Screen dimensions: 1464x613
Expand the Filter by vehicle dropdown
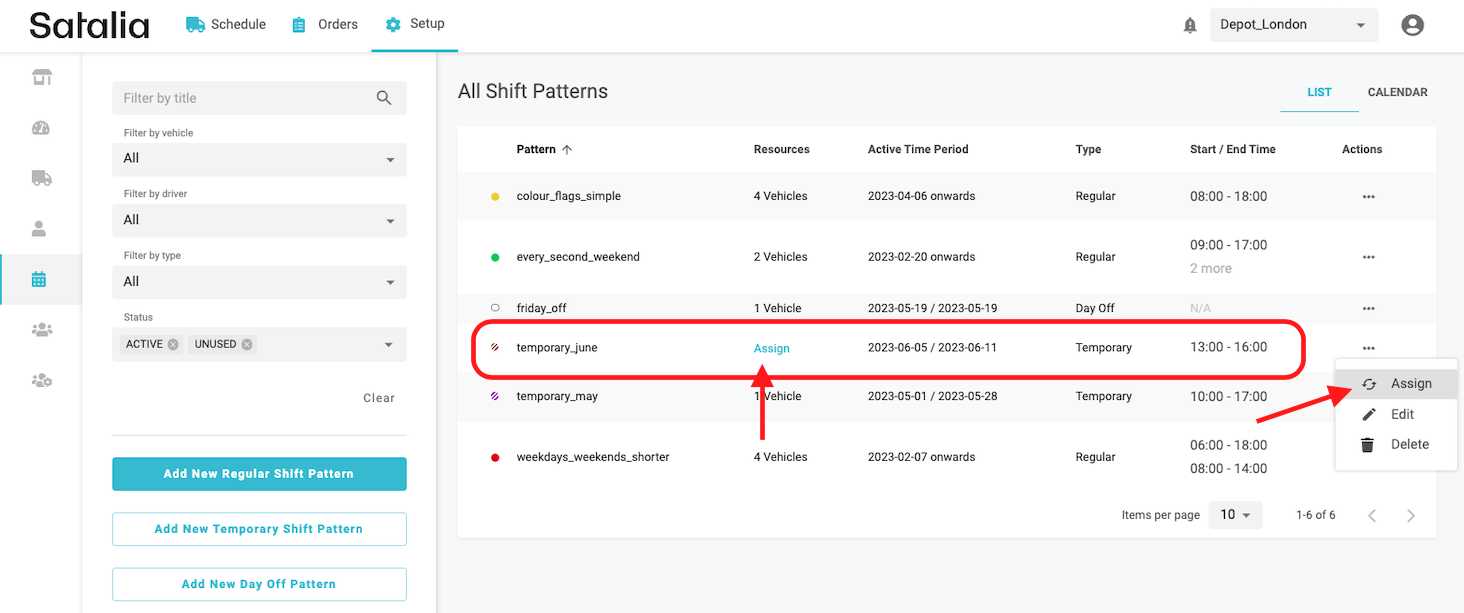[x=259, y=159]
